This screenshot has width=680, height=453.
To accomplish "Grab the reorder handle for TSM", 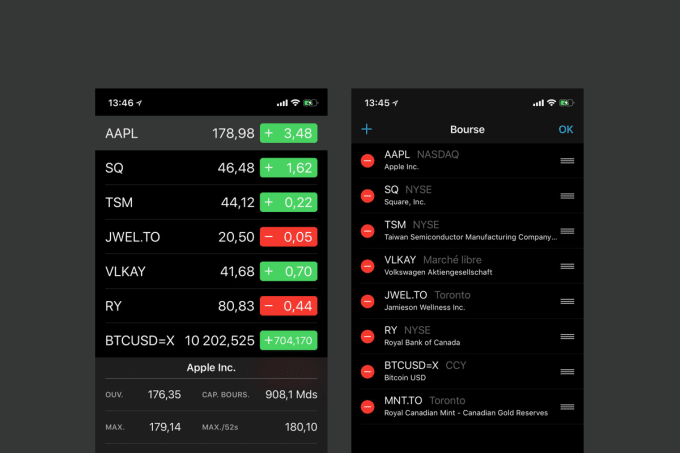I will (x=567, y=231).
